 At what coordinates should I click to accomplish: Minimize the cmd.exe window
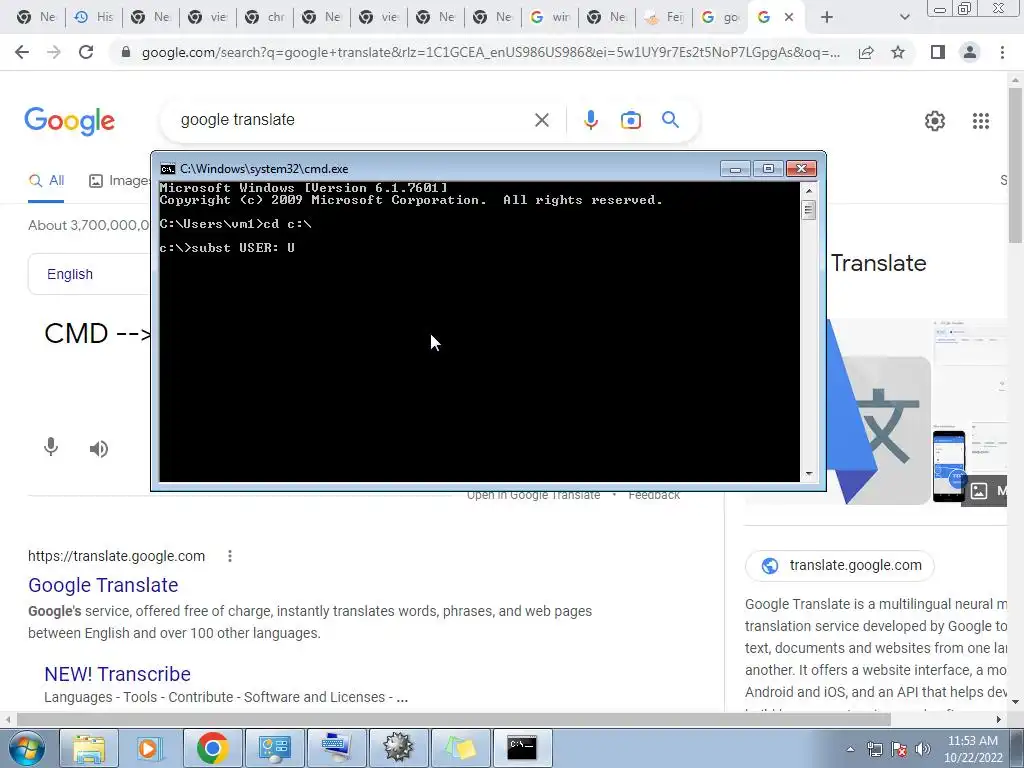click(x=735, y=169)
